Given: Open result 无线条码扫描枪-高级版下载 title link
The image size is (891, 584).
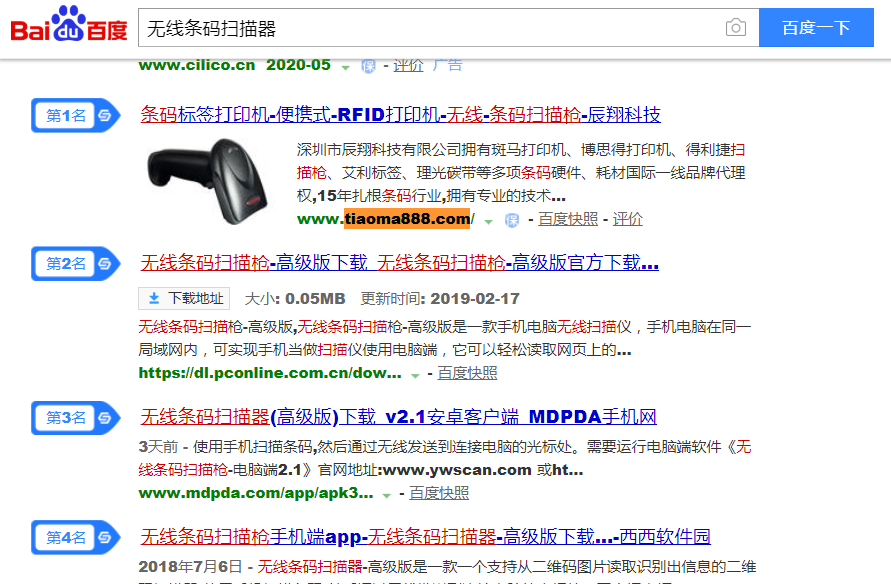Looking at the screenshot, I should click(399, 263).
